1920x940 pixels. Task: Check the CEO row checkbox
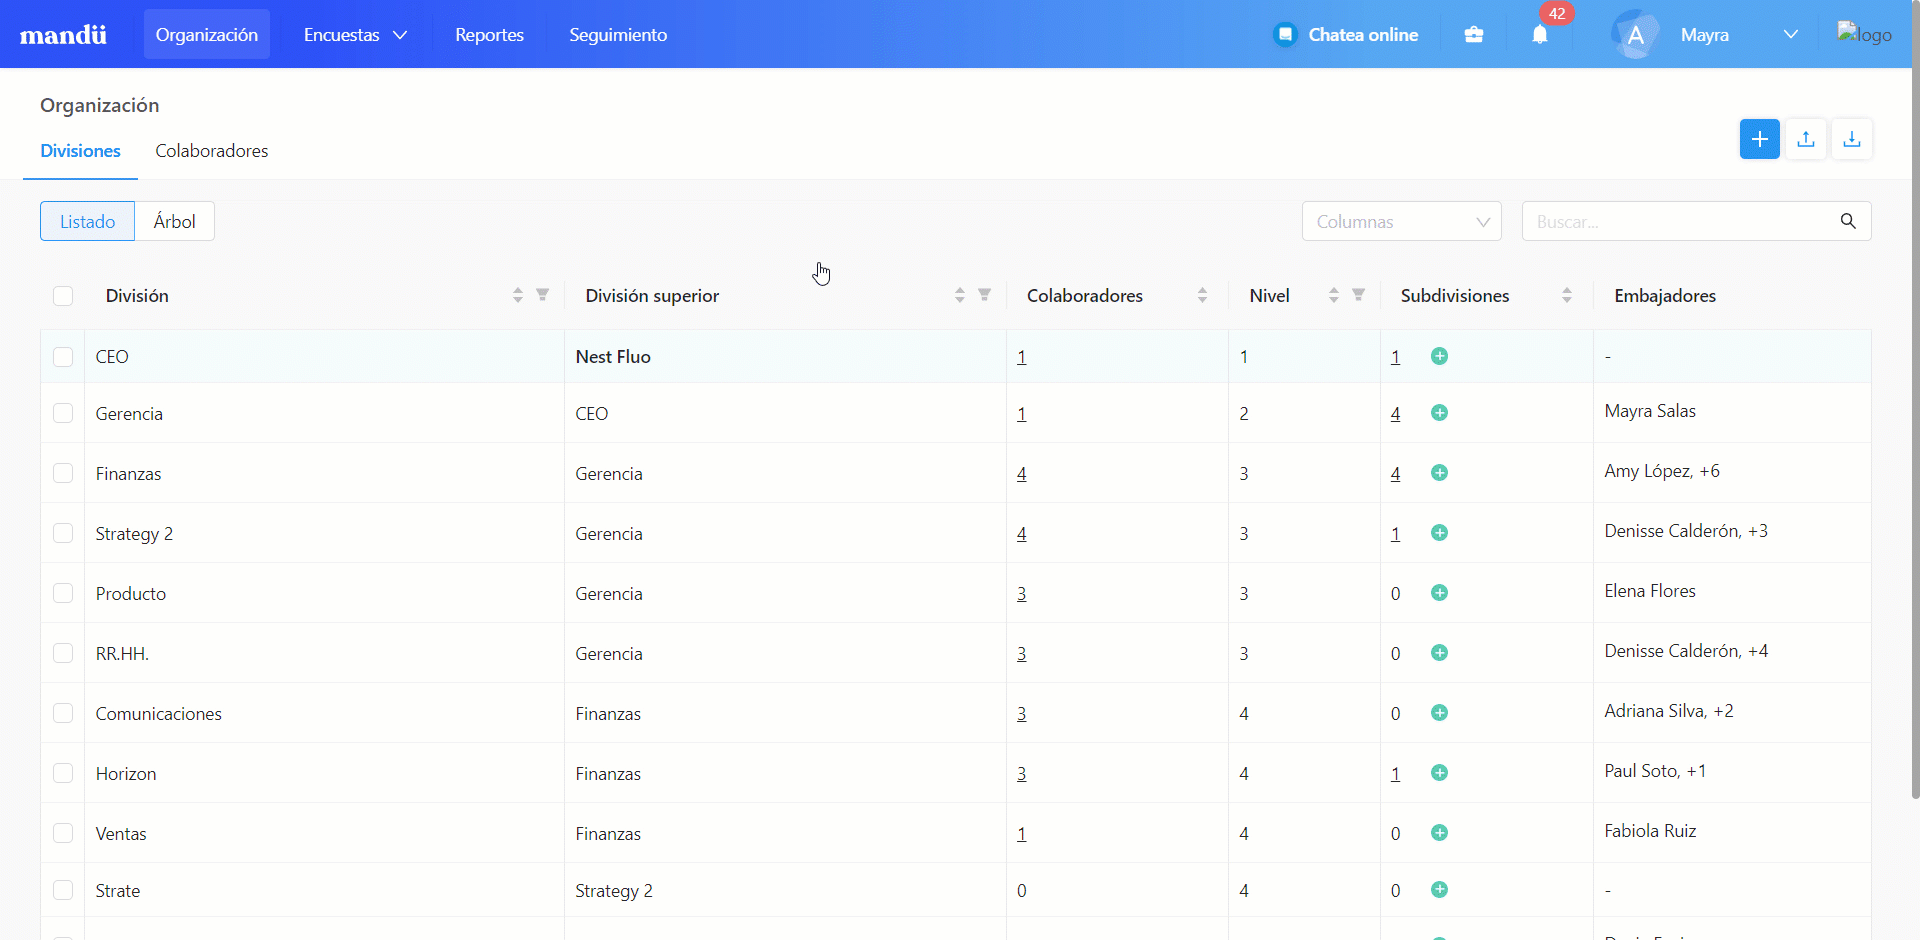[x=63, y=357]
